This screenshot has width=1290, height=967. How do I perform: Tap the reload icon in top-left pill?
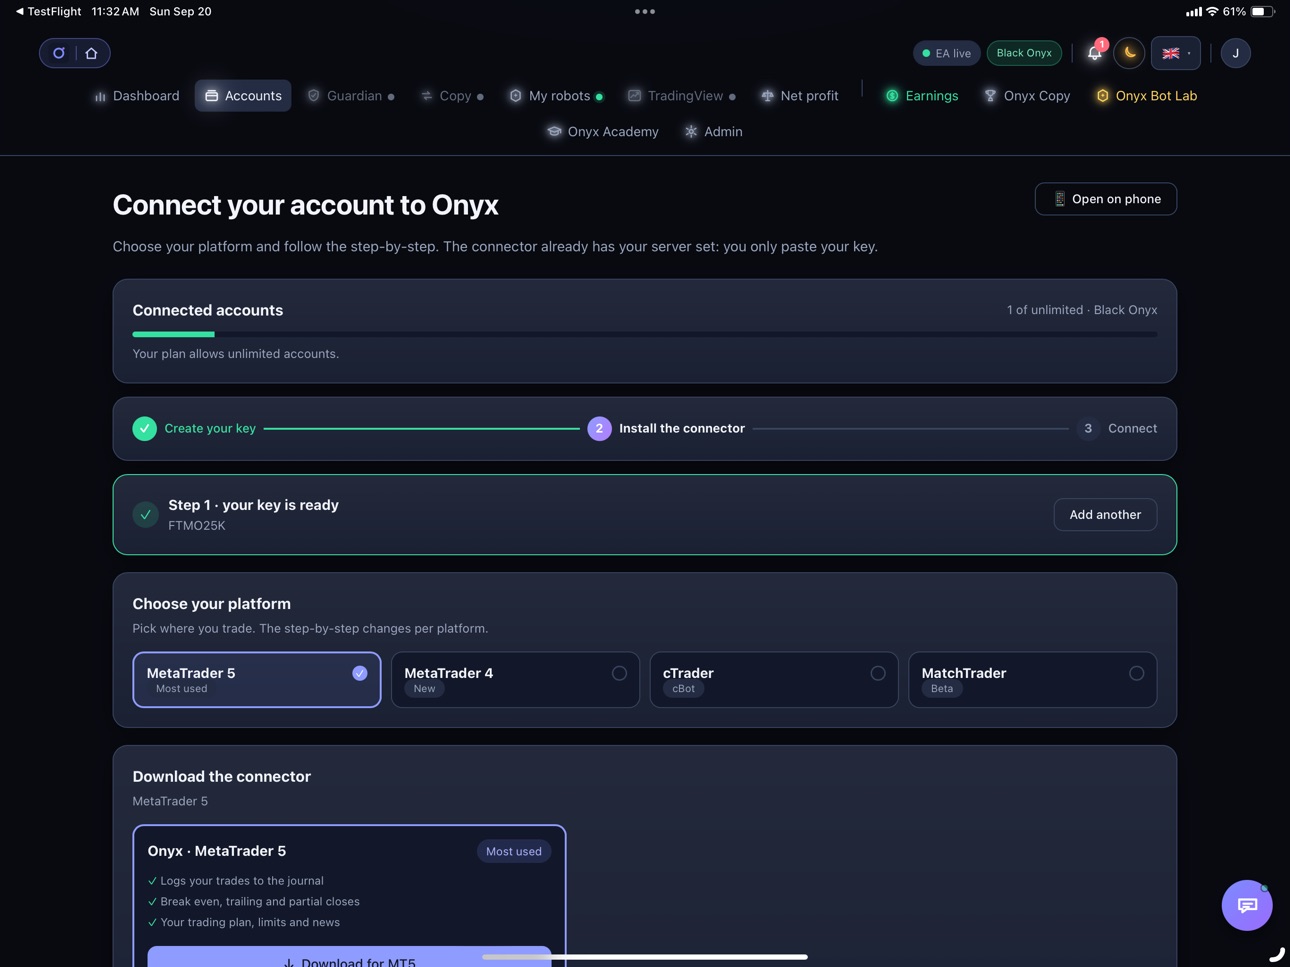click(59, 53)
